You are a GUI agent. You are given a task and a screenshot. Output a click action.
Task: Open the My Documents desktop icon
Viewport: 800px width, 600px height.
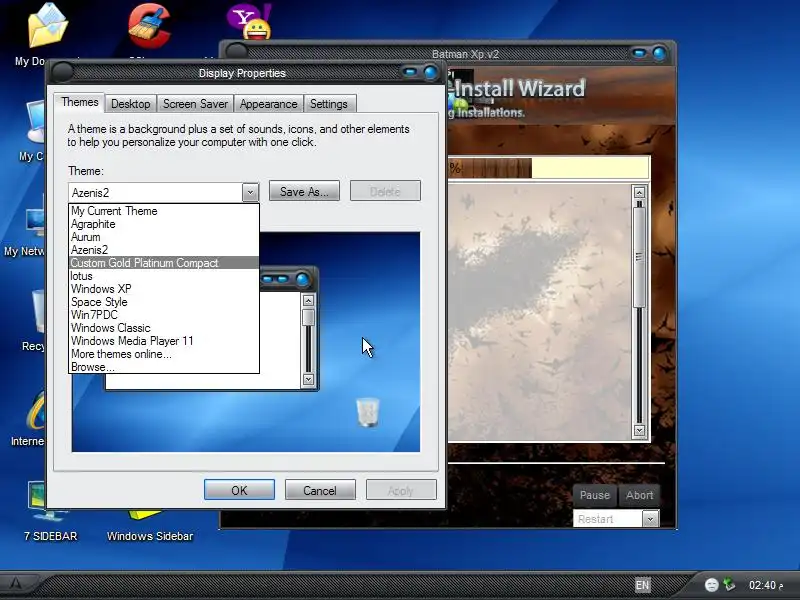pyautogui.click(x=47, y=26)
